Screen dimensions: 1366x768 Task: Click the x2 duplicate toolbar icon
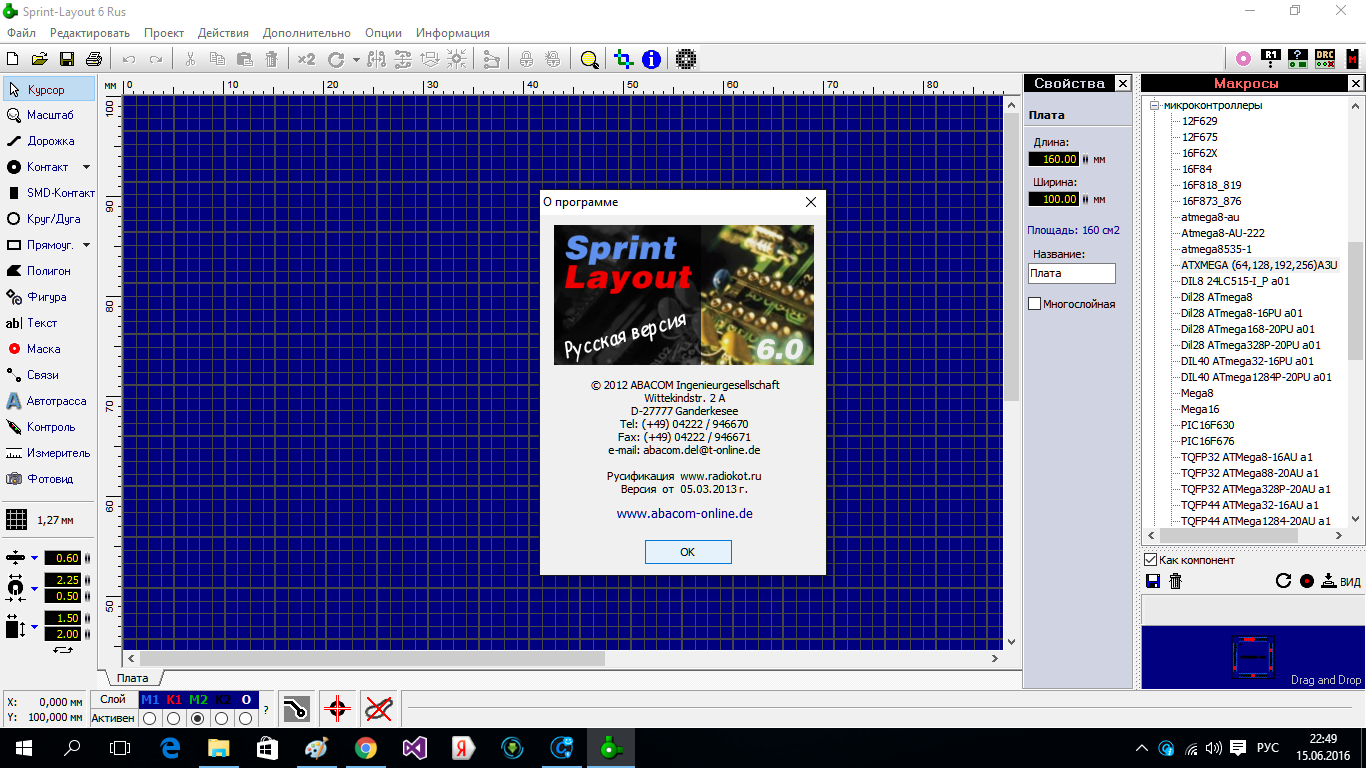306,59
